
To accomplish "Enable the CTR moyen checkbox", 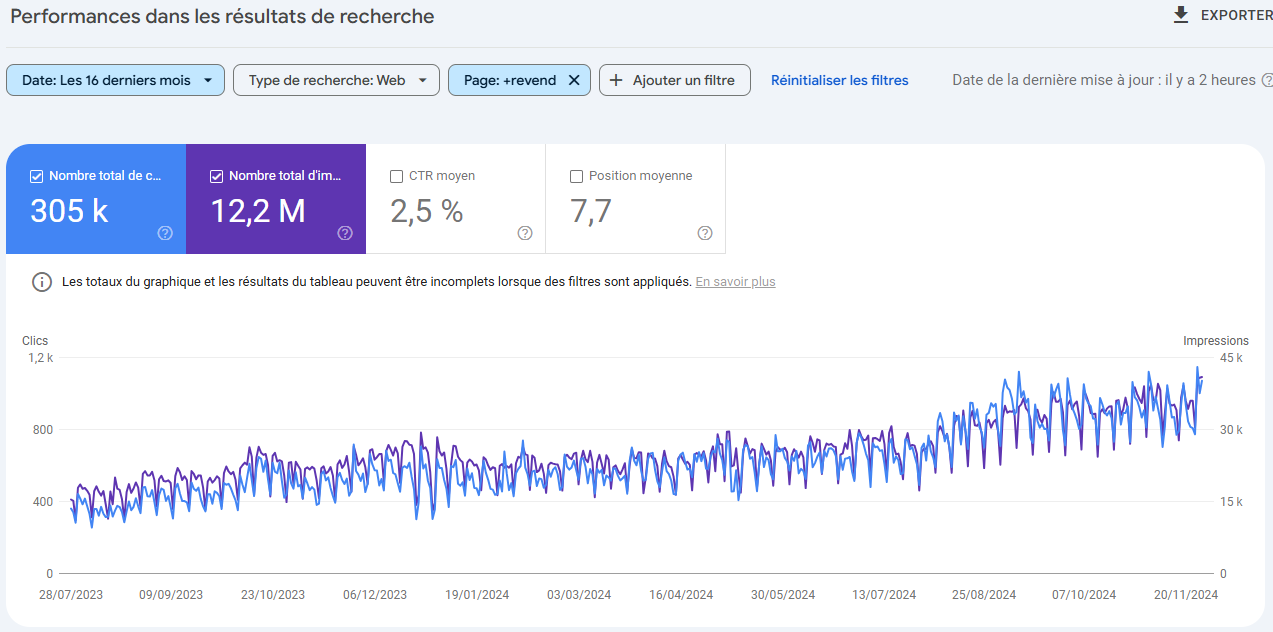I will click(396, 176).
